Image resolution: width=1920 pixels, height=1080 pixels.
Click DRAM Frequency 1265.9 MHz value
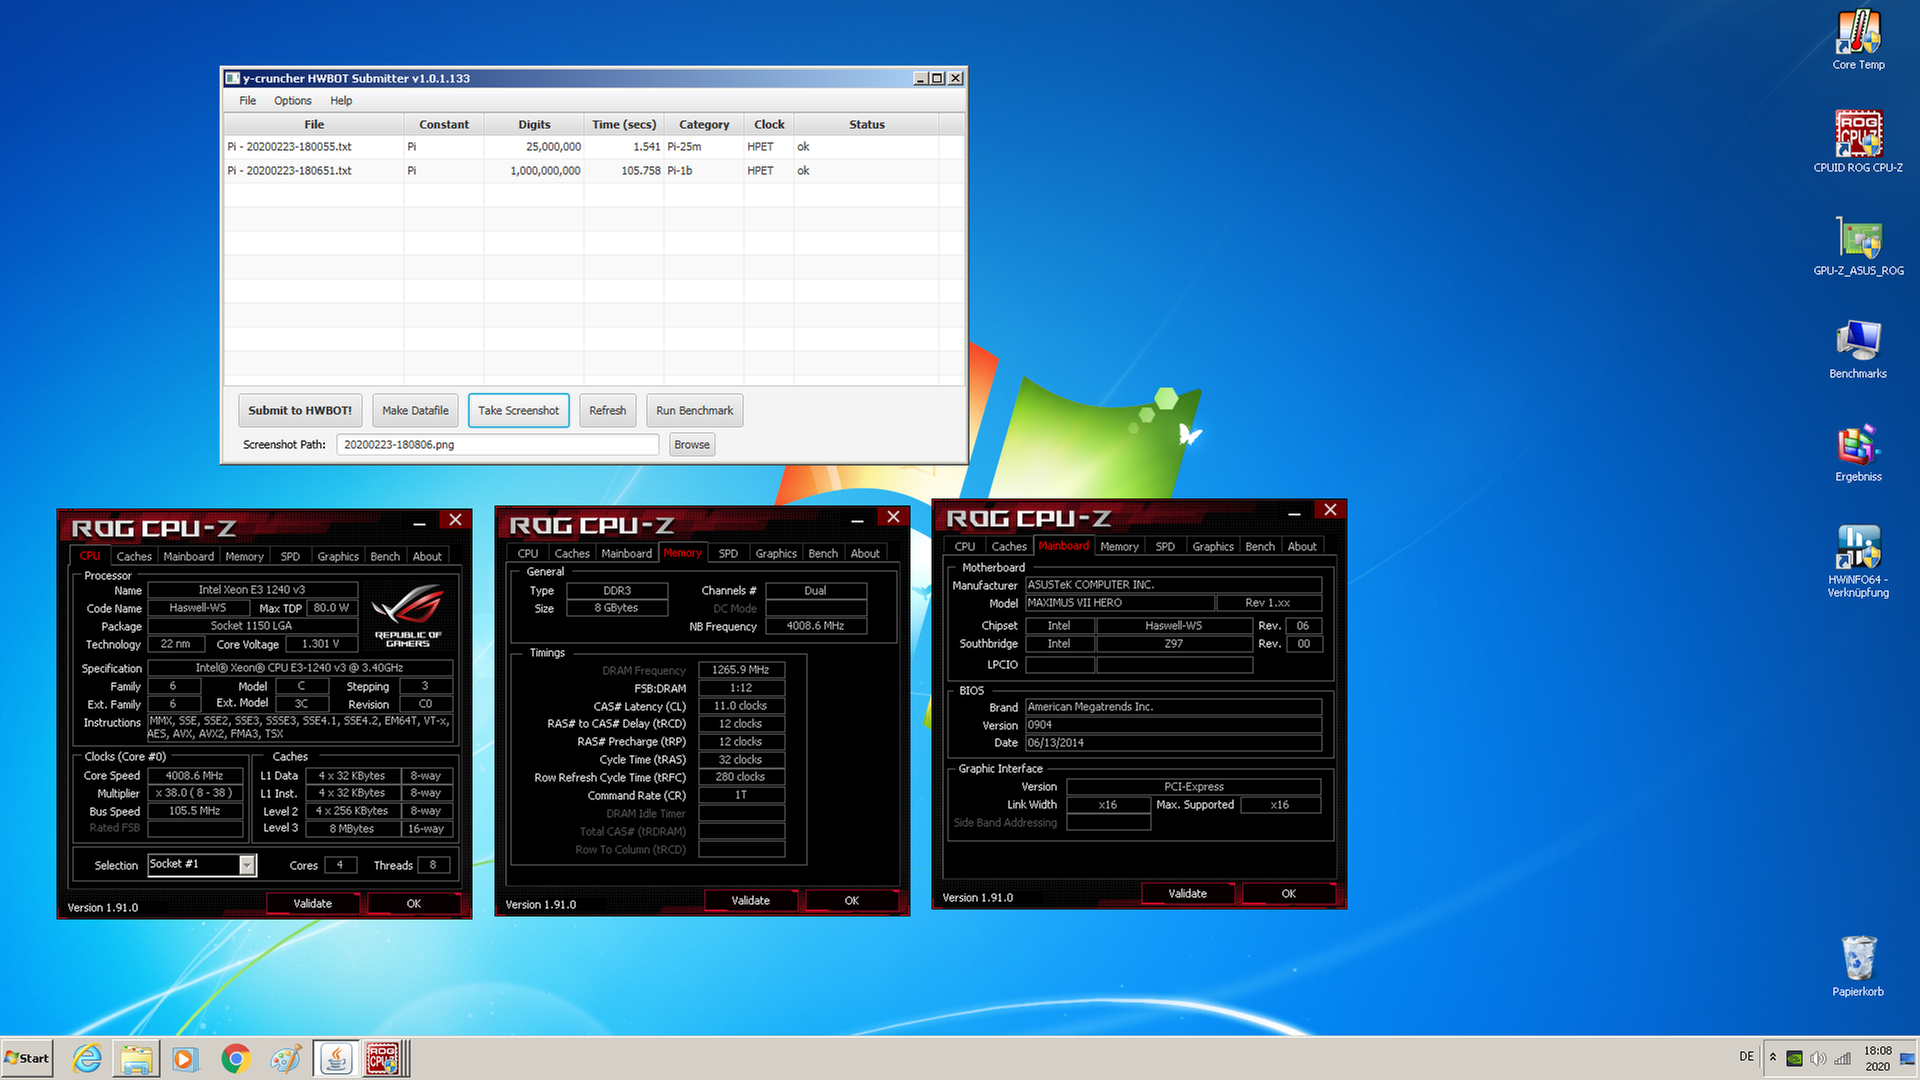tap(741, 669)
